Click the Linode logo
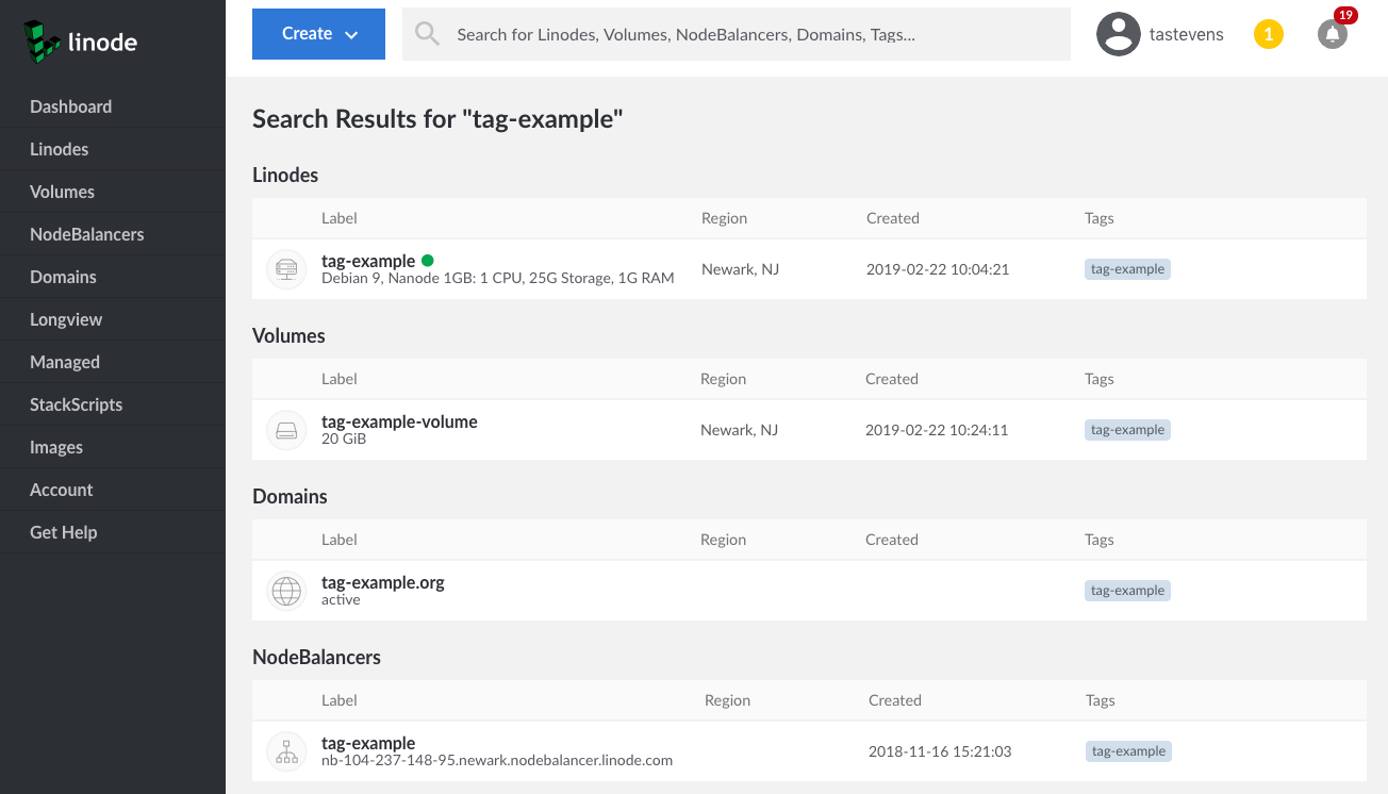Viewport: 1388px width, 794px height. click(x=80, y=41)
